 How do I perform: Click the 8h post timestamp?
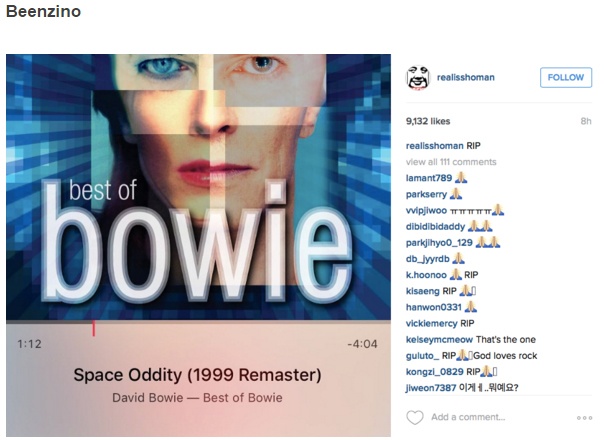point(586,121)
